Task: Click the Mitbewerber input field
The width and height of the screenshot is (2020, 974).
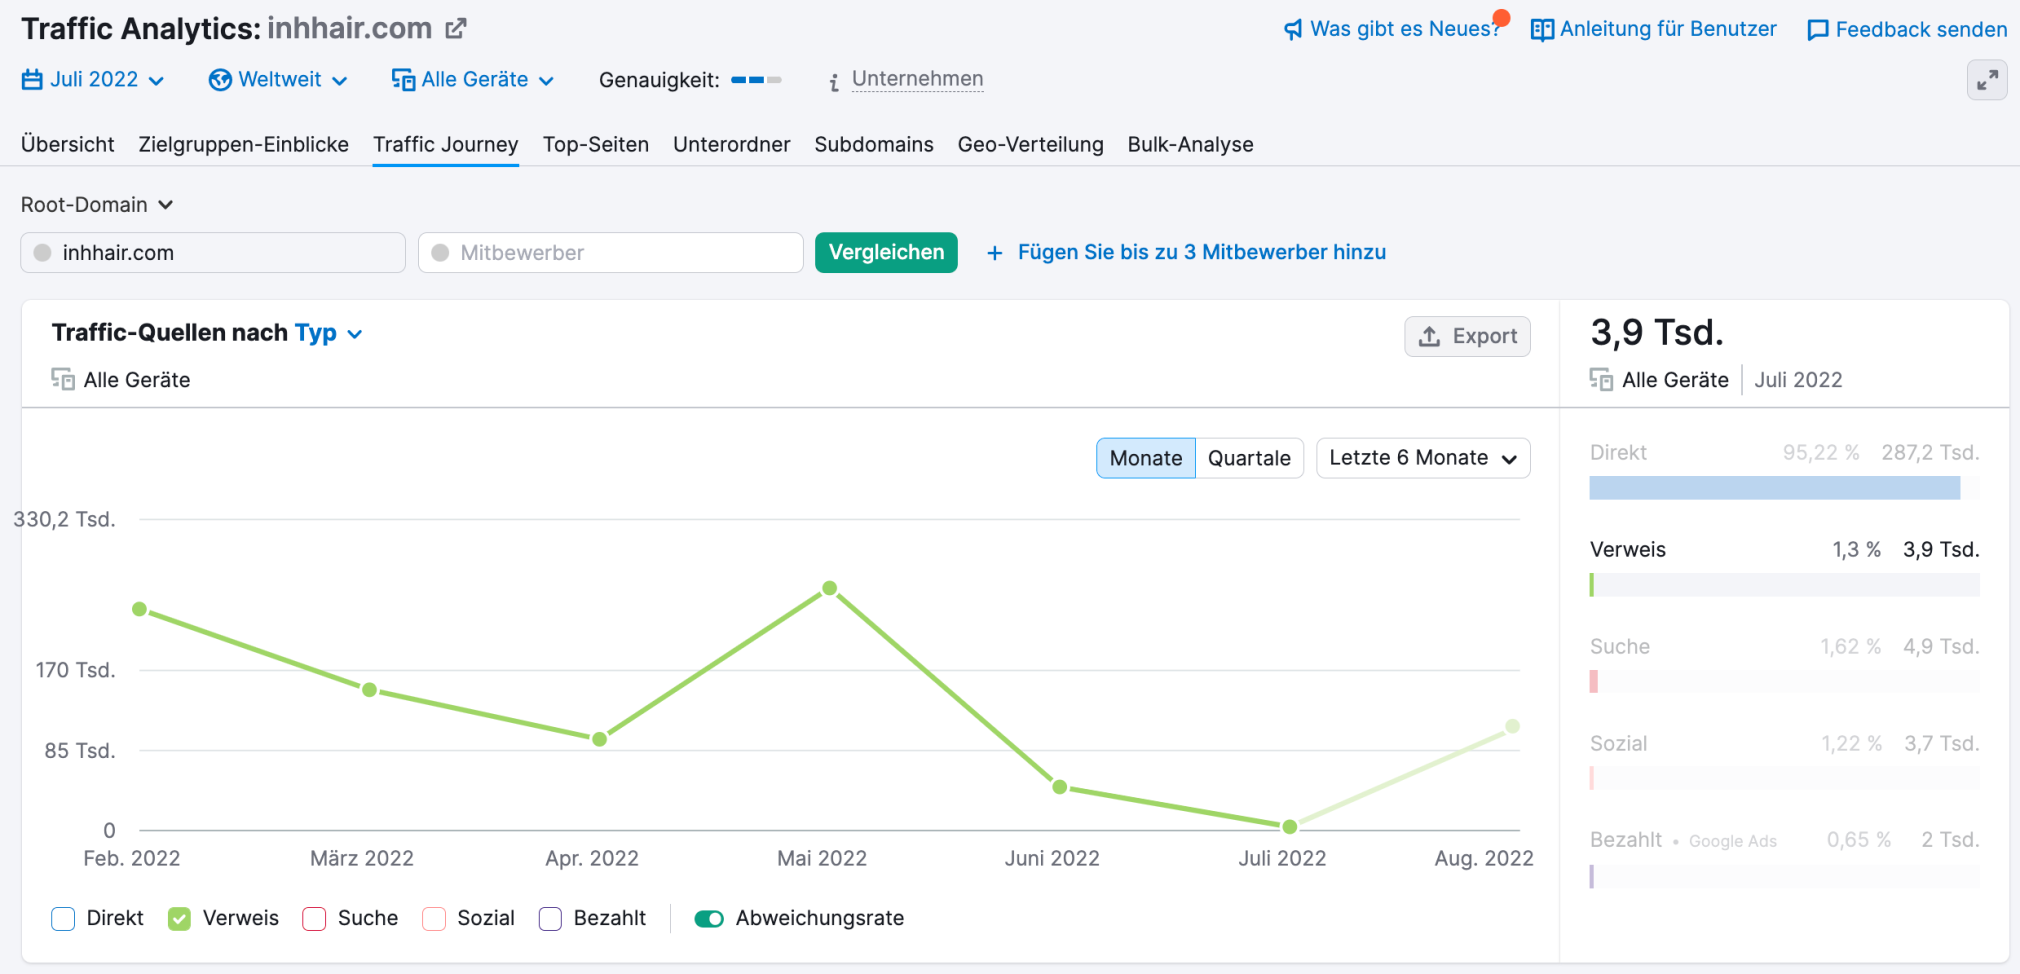Action: pyautogui.click(x=611, y=253)
